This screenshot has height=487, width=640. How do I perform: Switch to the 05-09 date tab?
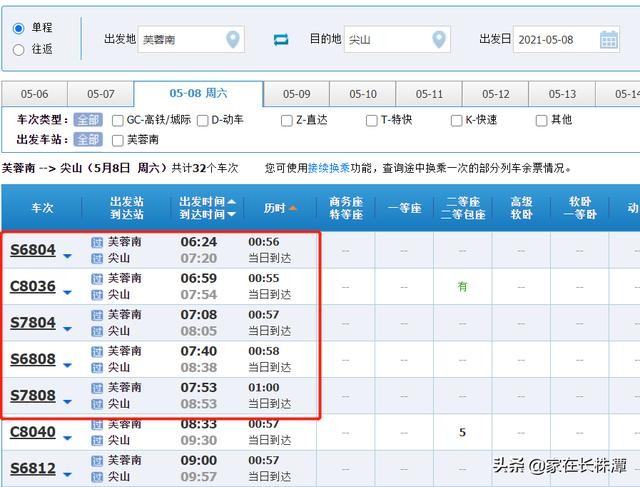pyautogui.click(x=296, y=94)
